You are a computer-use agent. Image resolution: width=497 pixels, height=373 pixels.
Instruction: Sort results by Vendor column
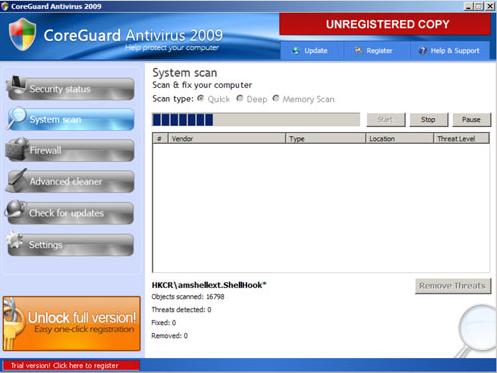227,139
